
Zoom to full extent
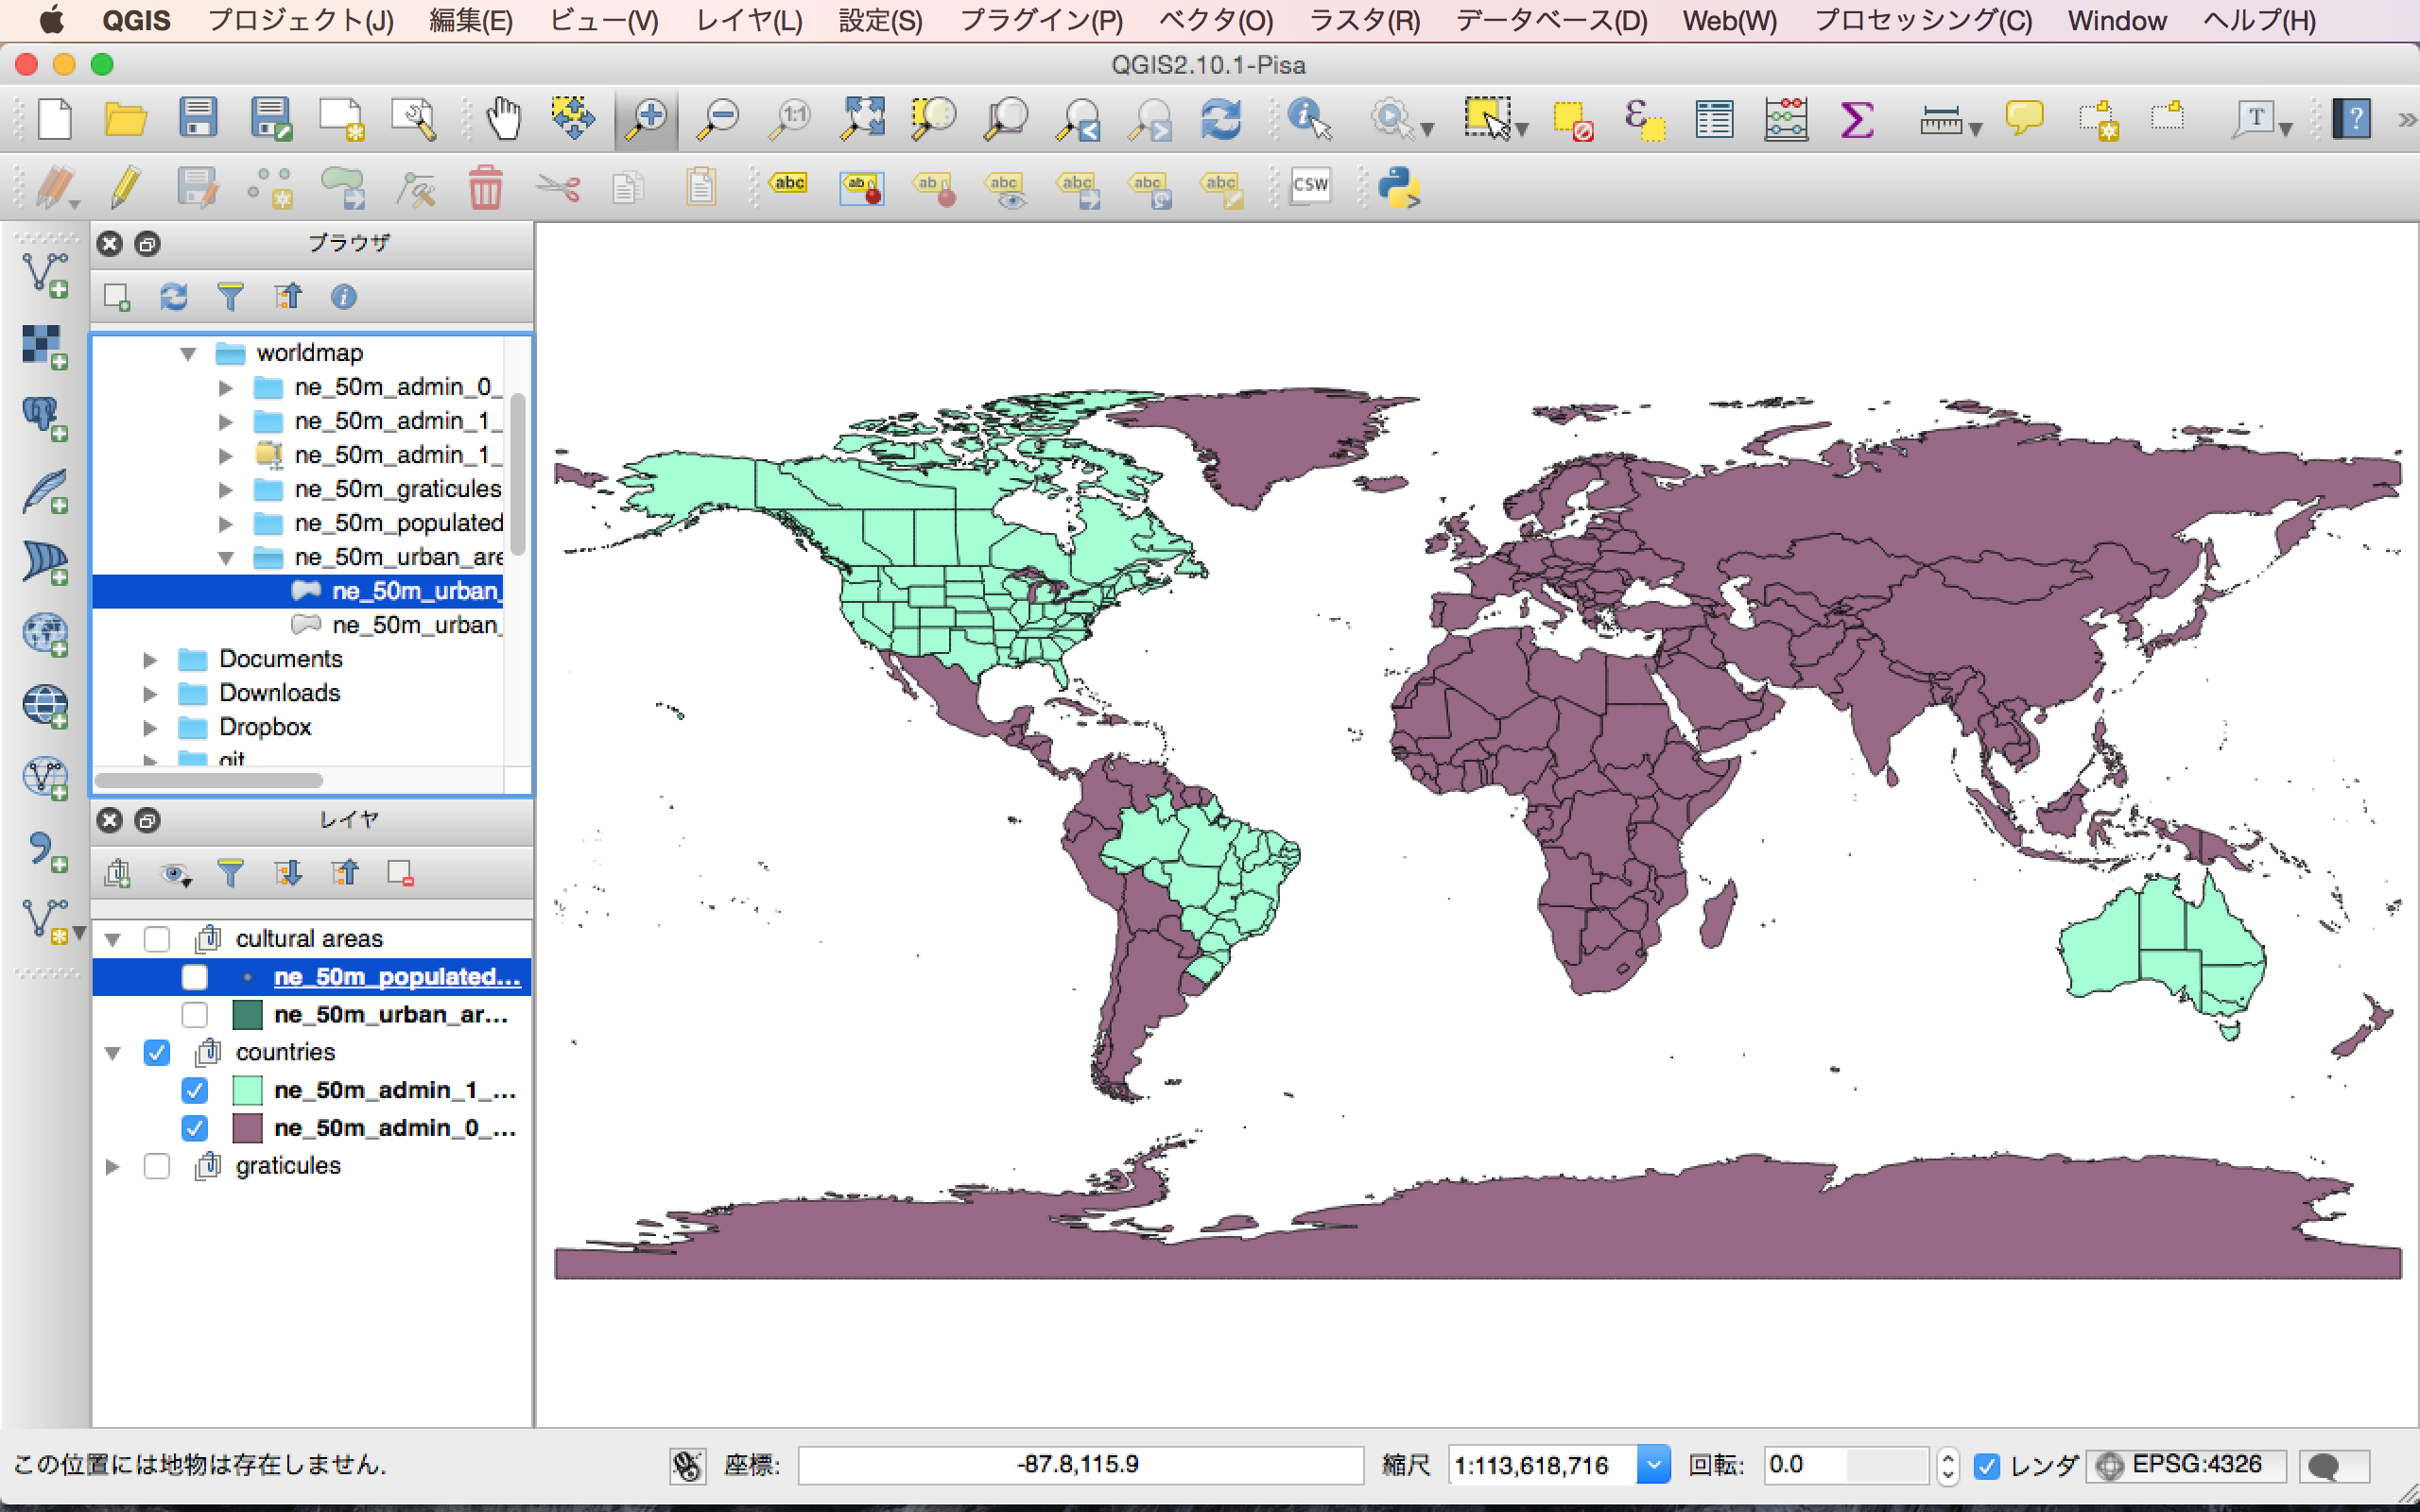pyautogui.click(x=862, y=119)
